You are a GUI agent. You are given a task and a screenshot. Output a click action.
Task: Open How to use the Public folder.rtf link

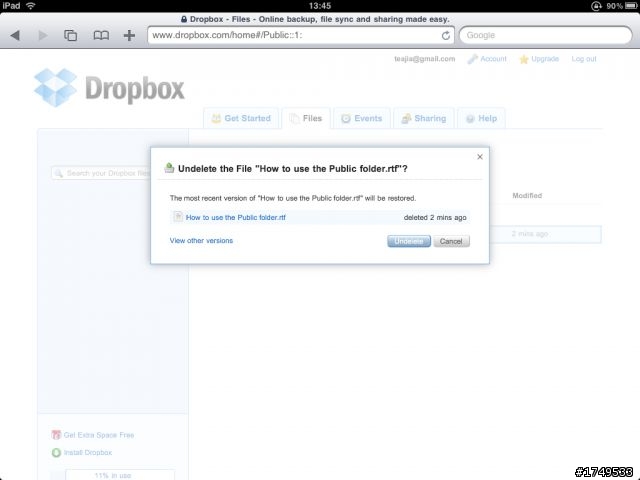[x=236, y=218]
